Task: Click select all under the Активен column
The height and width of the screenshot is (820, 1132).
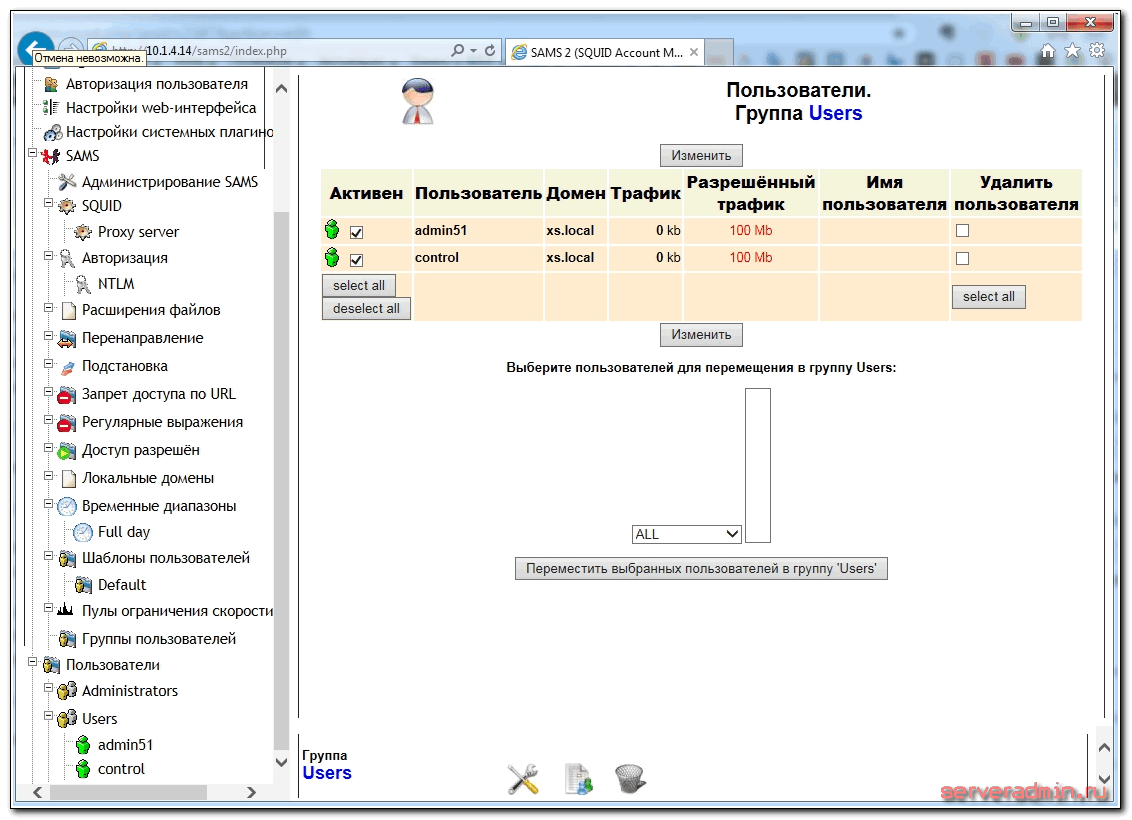Action: (x=359, y=285)
